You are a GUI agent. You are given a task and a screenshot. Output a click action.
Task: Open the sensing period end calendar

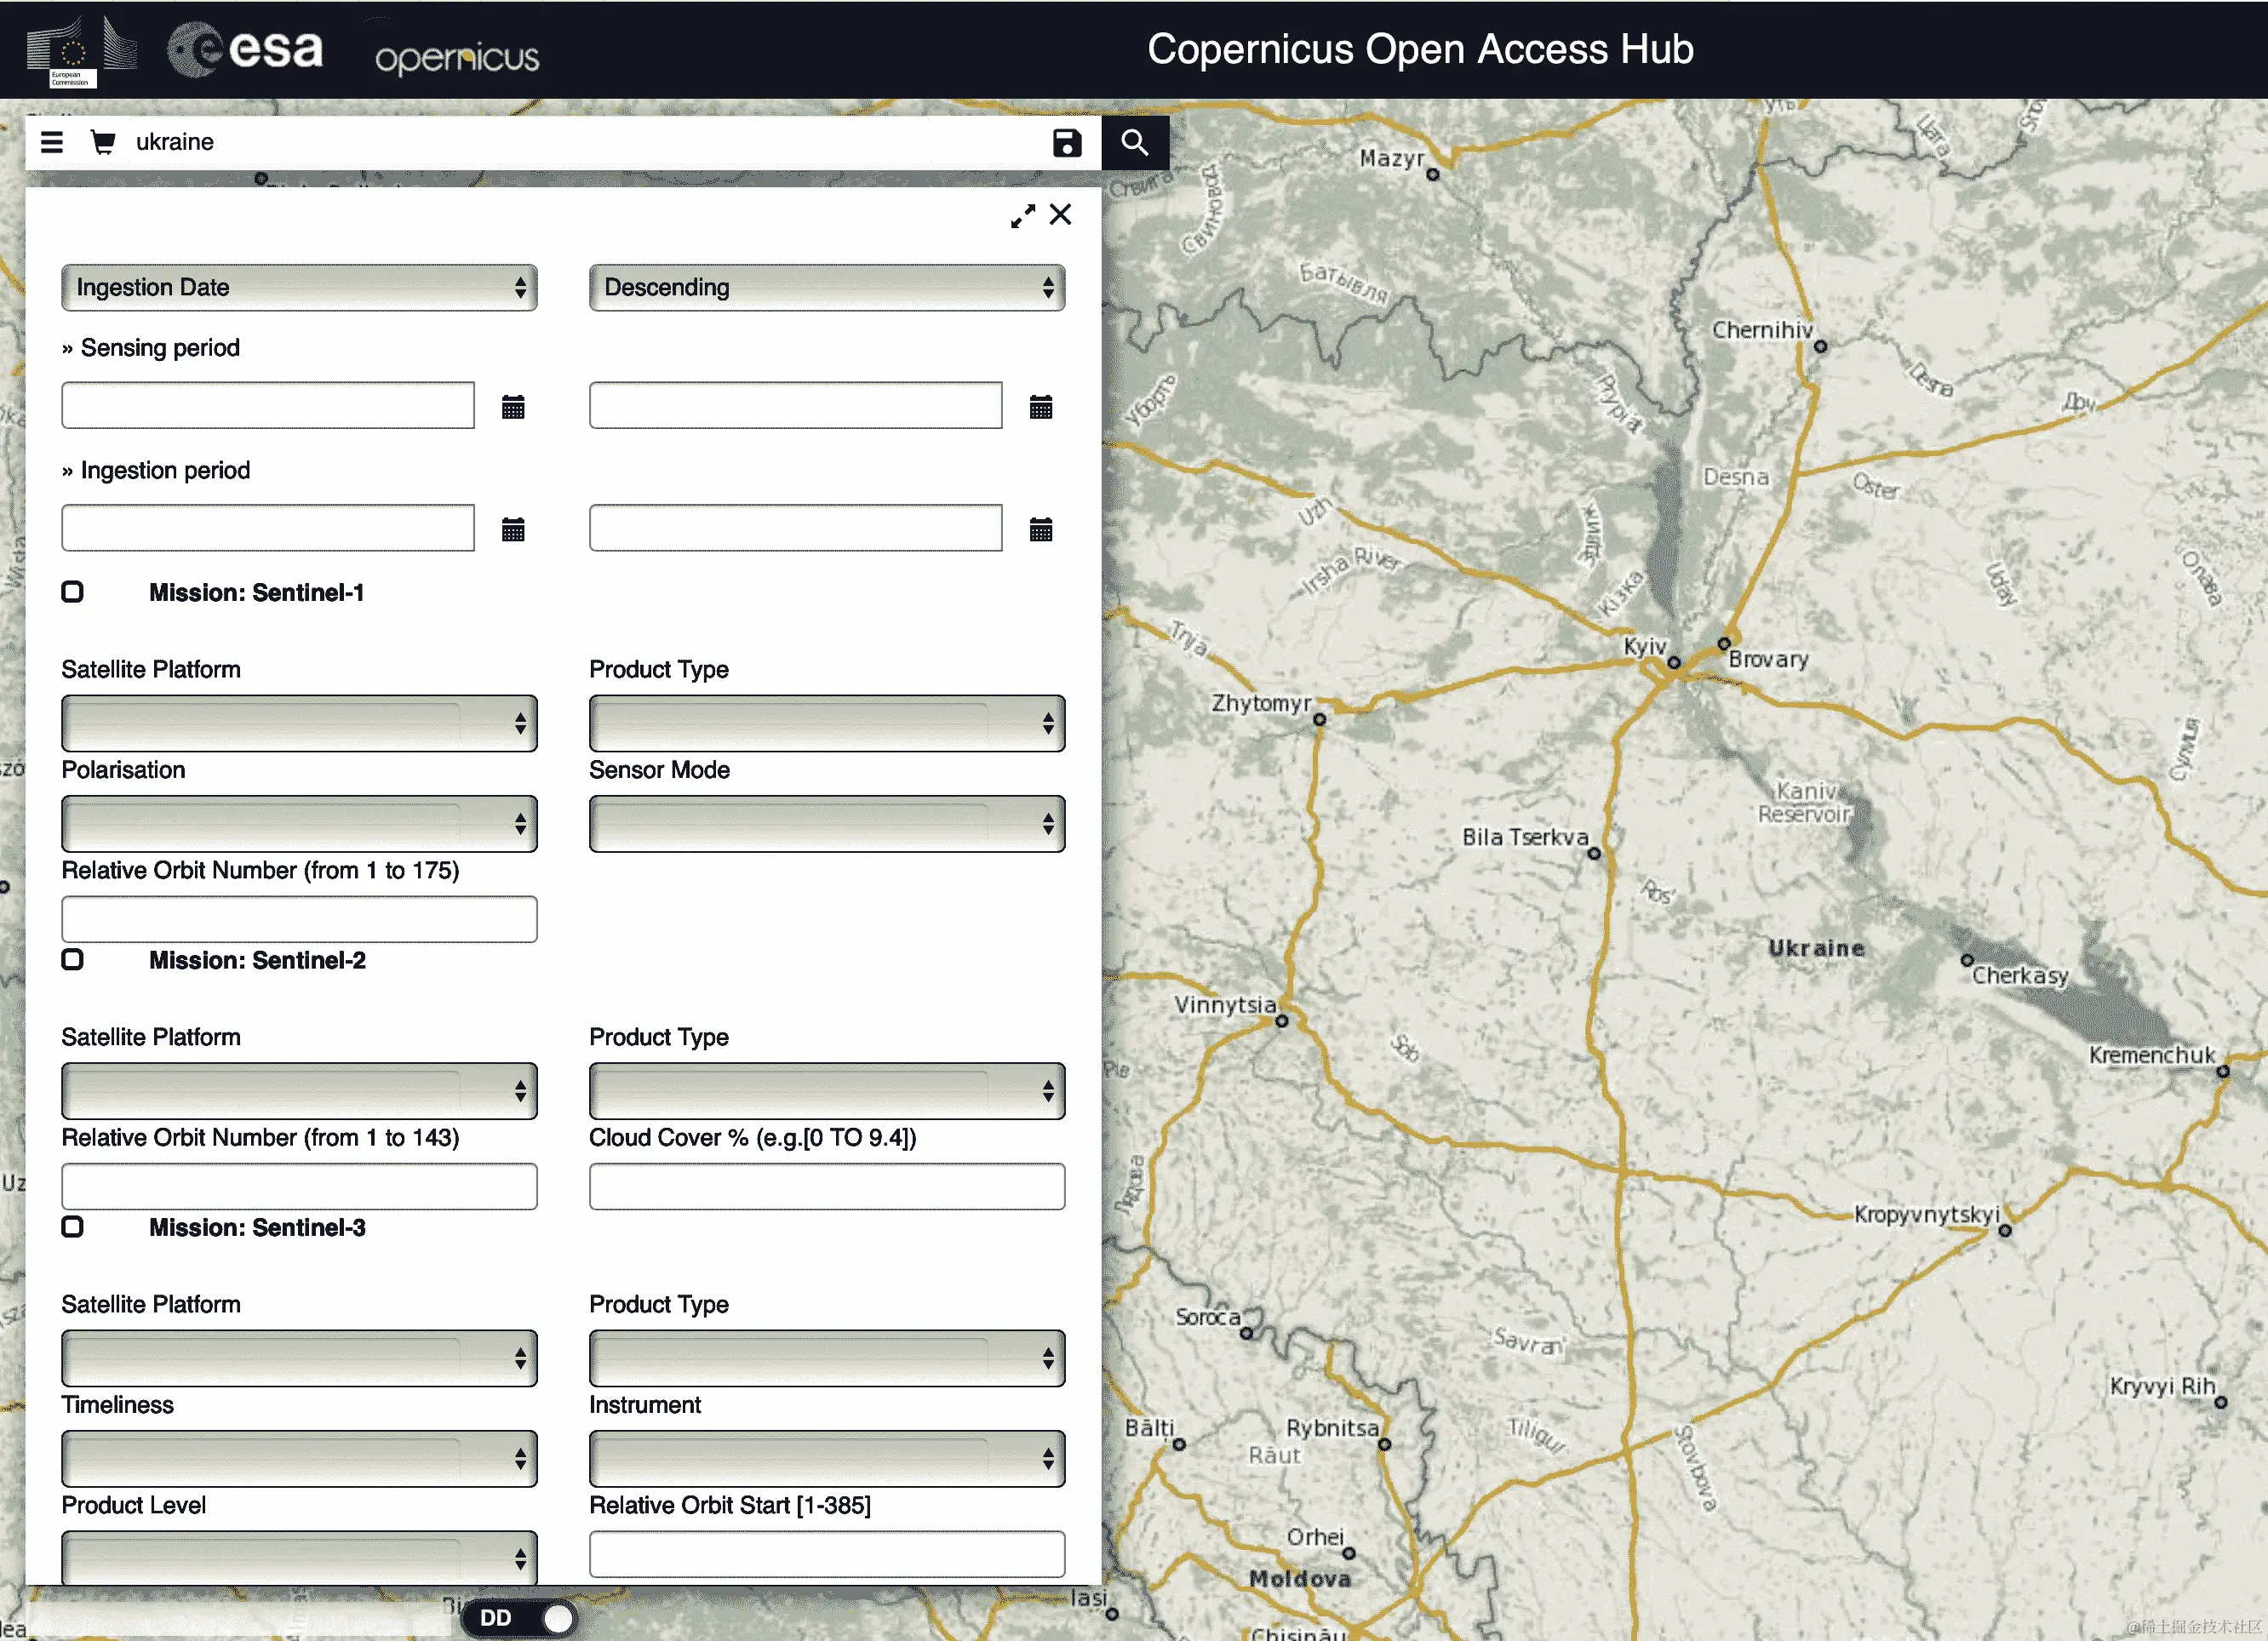point(1041,407)
